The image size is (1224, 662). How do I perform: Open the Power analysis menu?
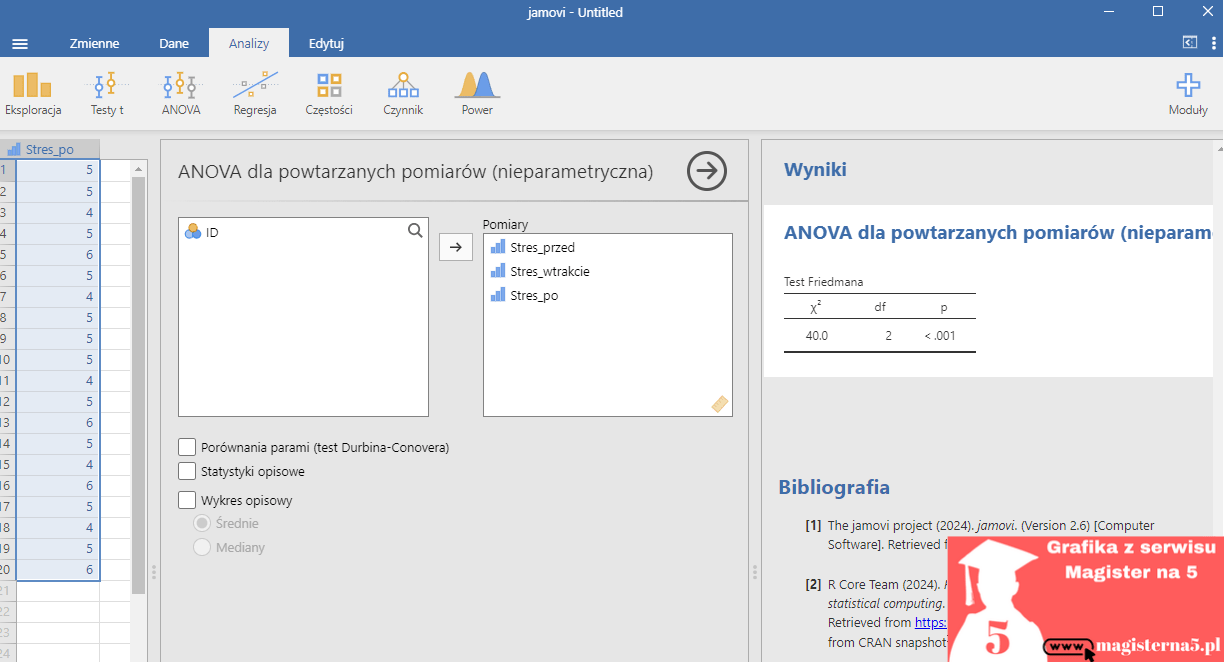click(477, 93)
